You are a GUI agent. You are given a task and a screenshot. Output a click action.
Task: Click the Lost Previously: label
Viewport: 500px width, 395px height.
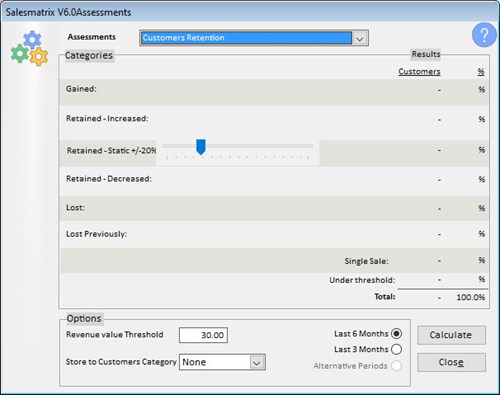[96, 234]
